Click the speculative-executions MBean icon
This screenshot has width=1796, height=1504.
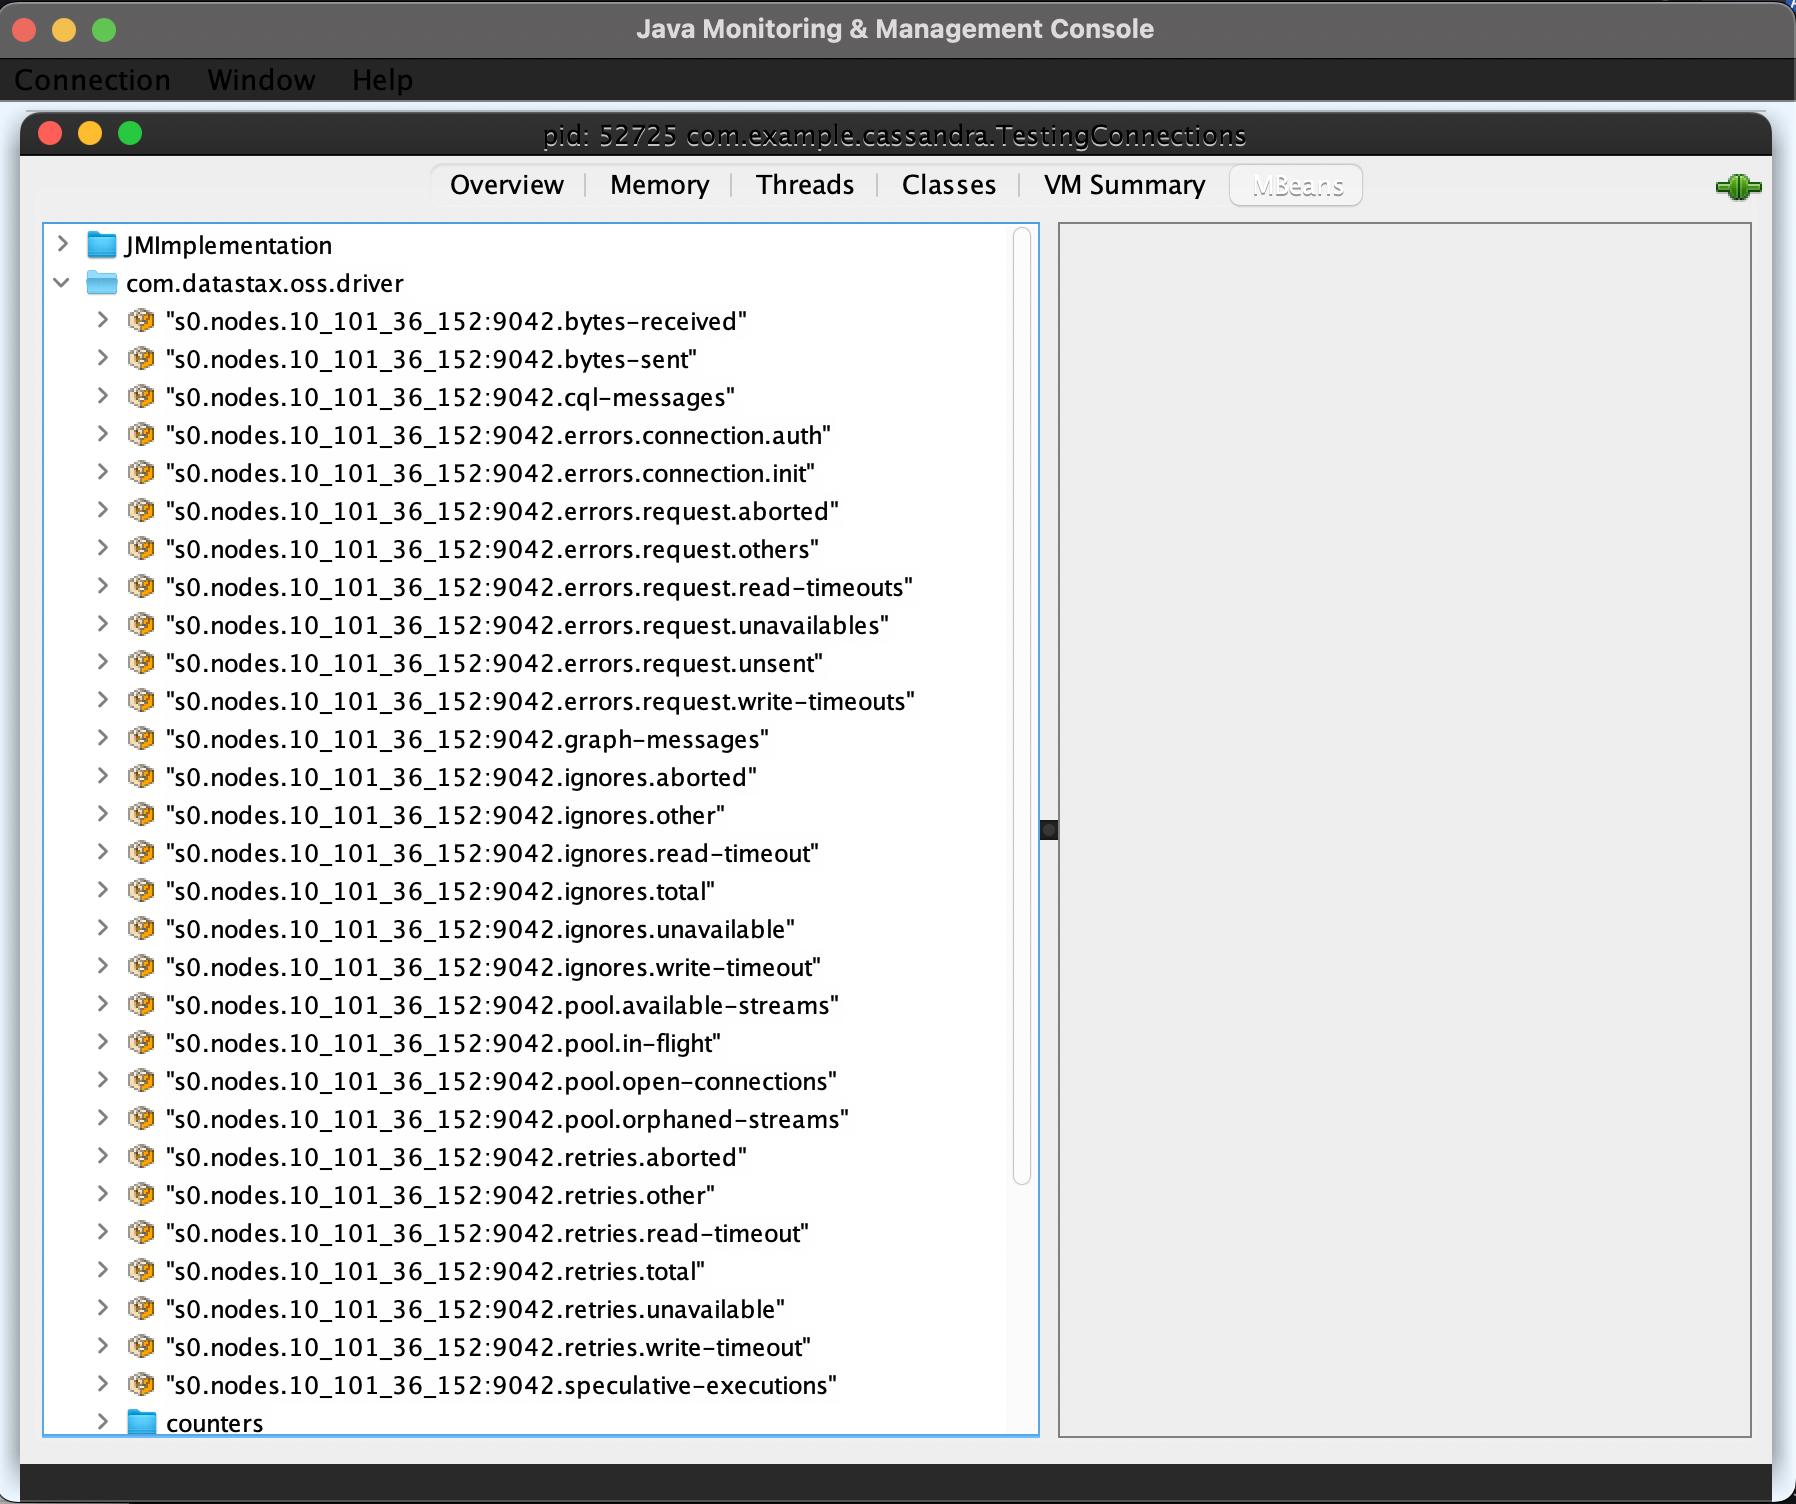coord(142,1385)
